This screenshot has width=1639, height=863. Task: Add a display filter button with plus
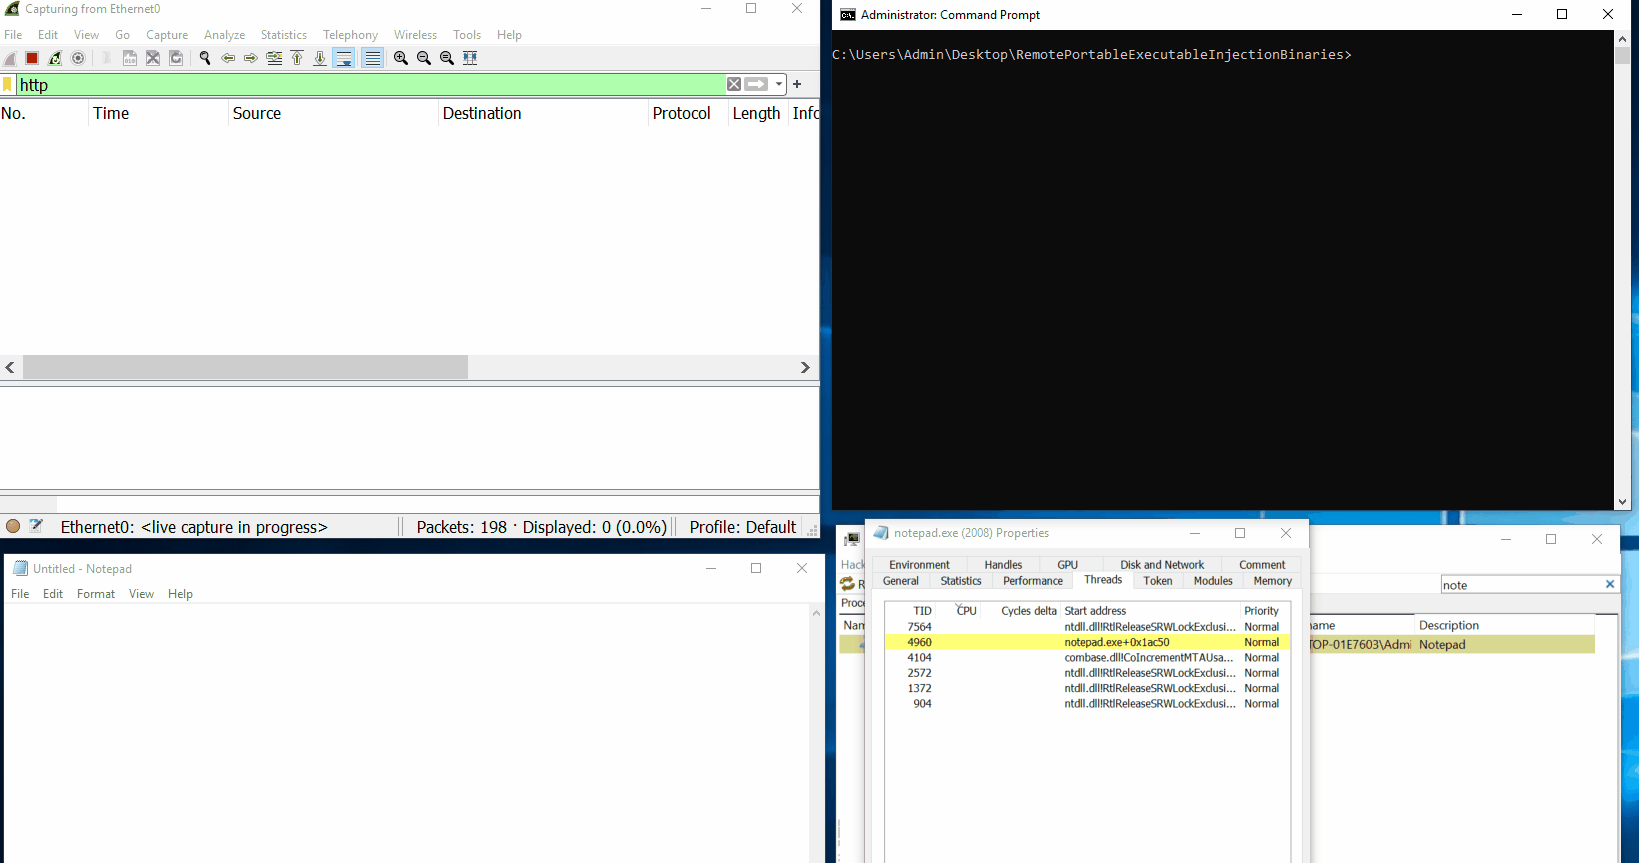[x=797, y=84]
